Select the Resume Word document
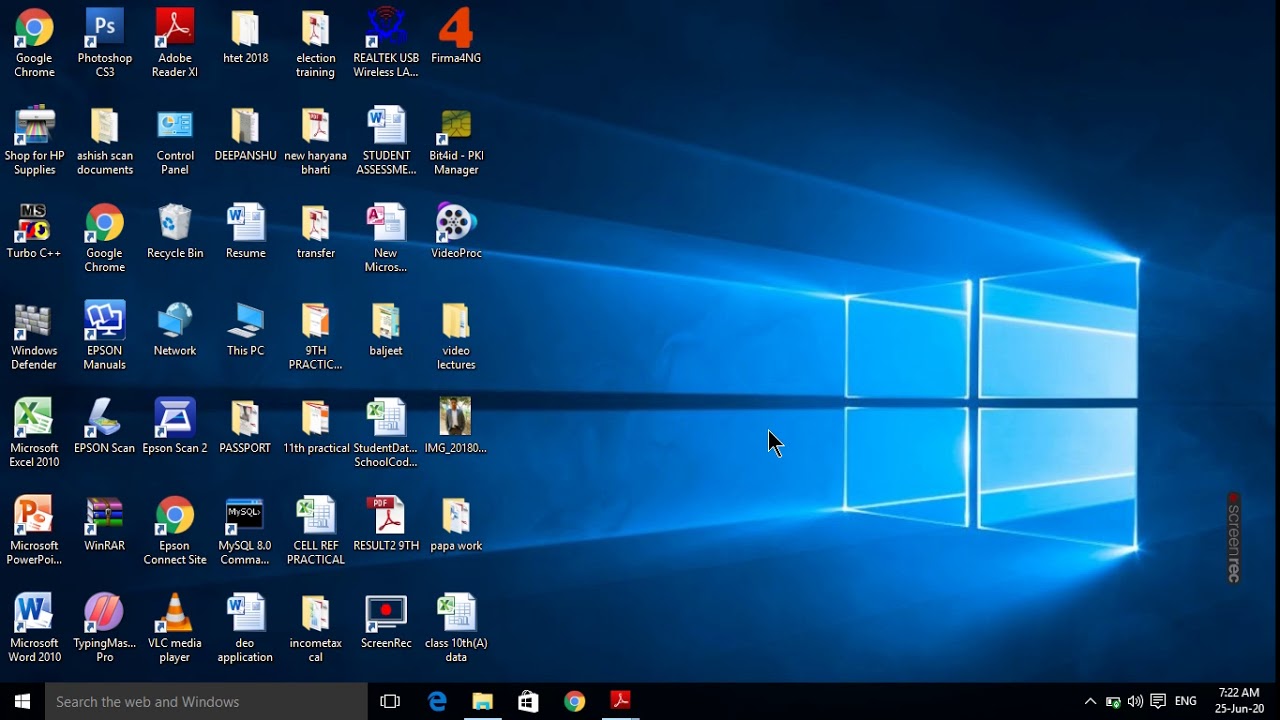Viewport: 1280px width, 720px height. [x=245, y=232]
